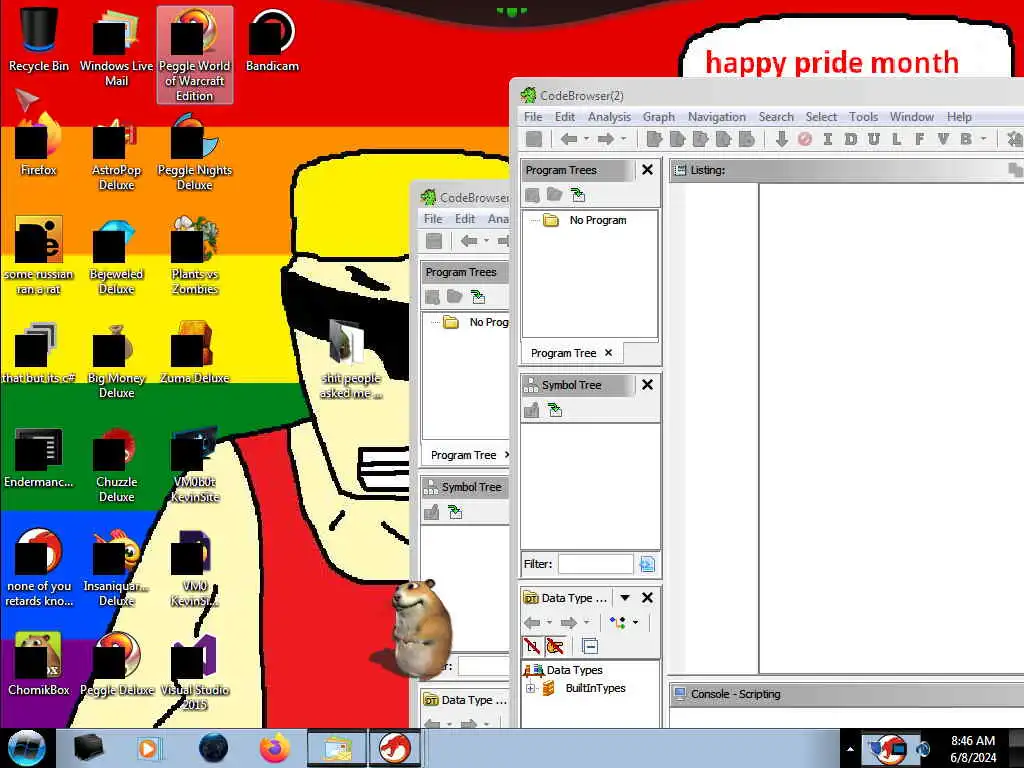Open forward-history dropdown arrow in CodeBrowser(2) toolbar
The height and width of the screenshot is (768, 1024).
point(623,139)
